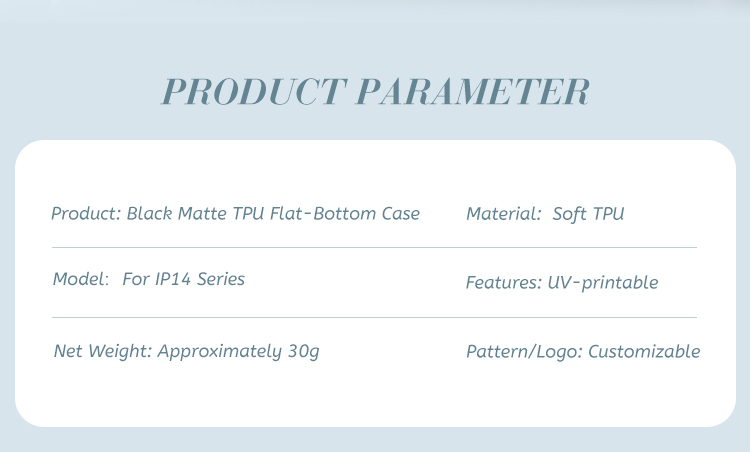The width and height of the screenshot is (750, 452).
Task: Click the "Model:" label
Action: point(80,279)
